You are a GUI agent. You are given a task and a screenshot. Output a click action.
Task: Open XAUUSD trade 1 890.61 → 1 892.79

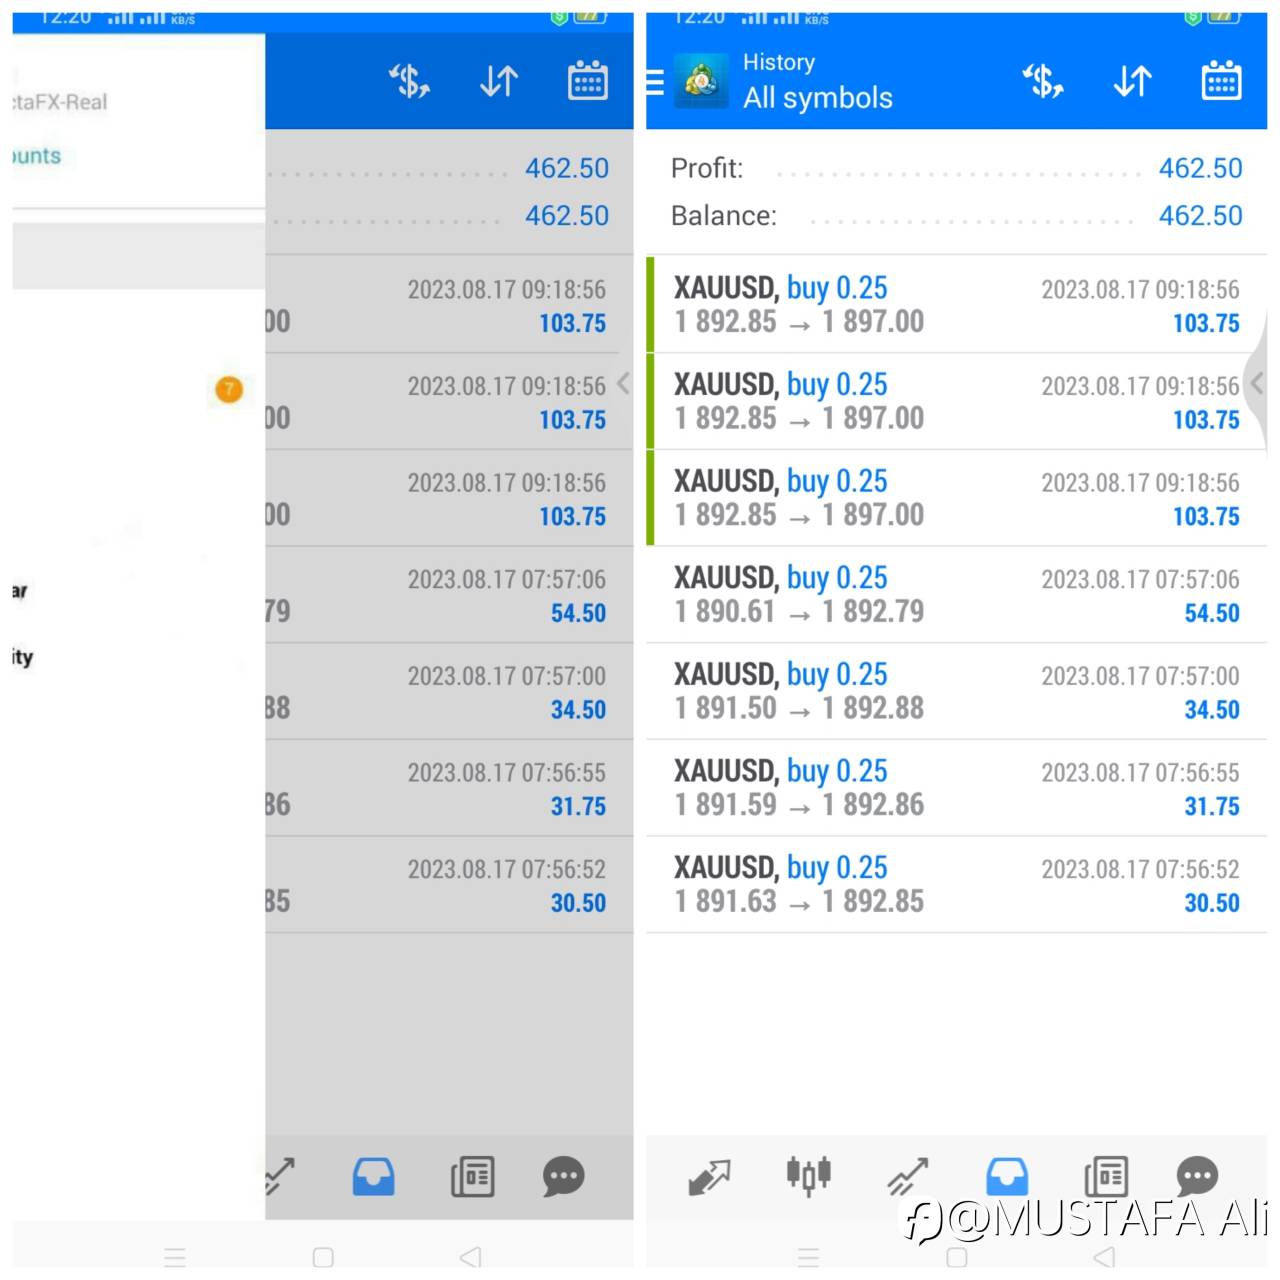point(957,595)
